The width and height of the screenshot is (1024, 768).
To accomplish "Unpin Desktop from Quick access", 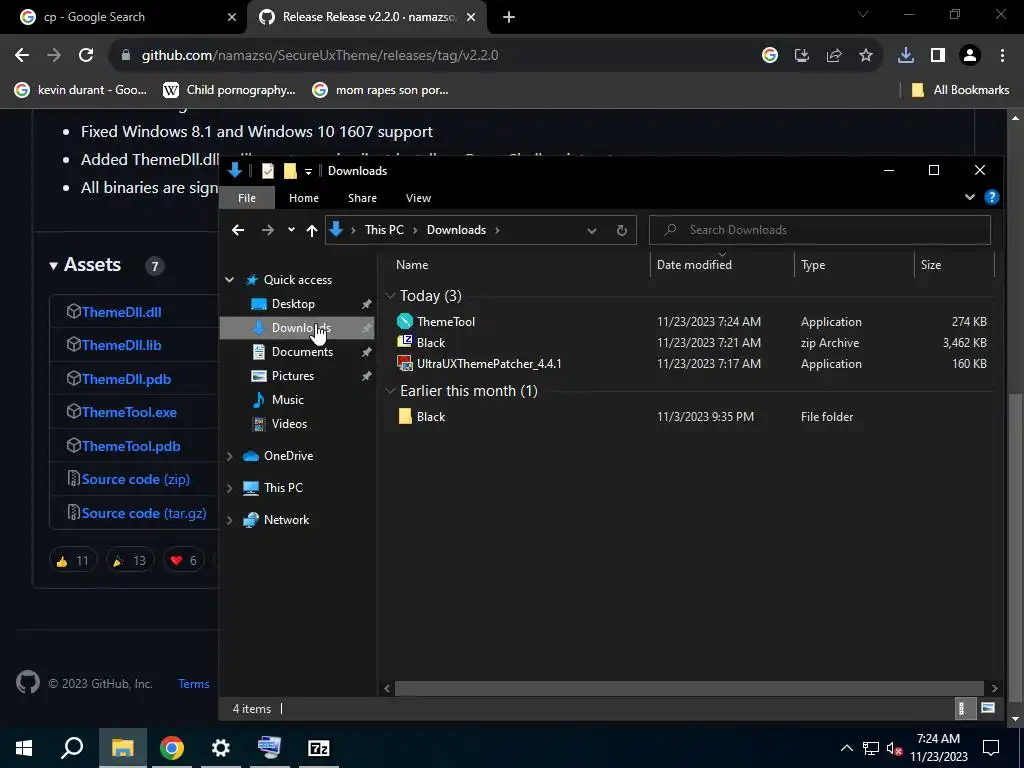I will [366, 304].
